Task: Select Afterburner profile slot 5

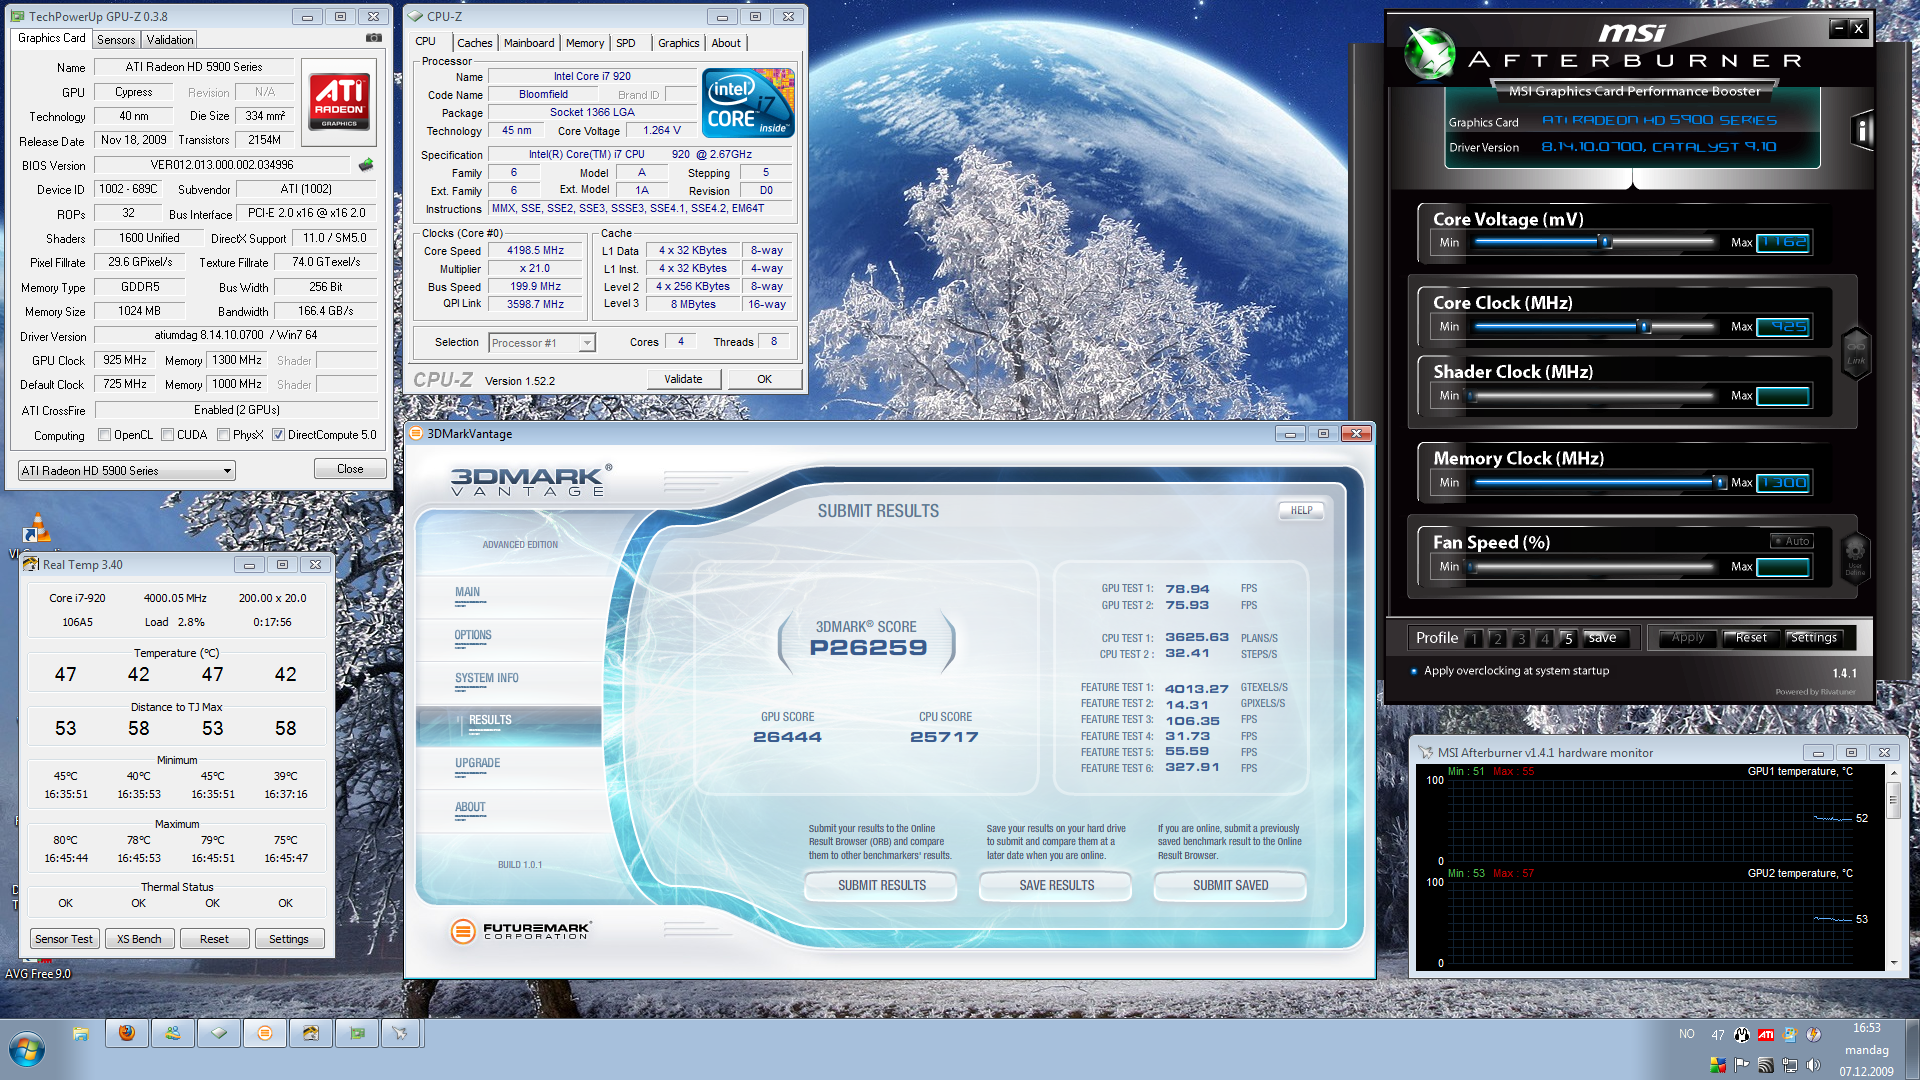Action: click(x=1568, y=638)
